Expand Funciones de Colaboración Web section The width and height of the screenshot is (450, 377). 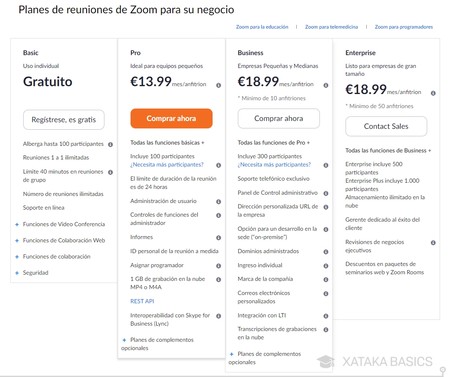(61, 240)
